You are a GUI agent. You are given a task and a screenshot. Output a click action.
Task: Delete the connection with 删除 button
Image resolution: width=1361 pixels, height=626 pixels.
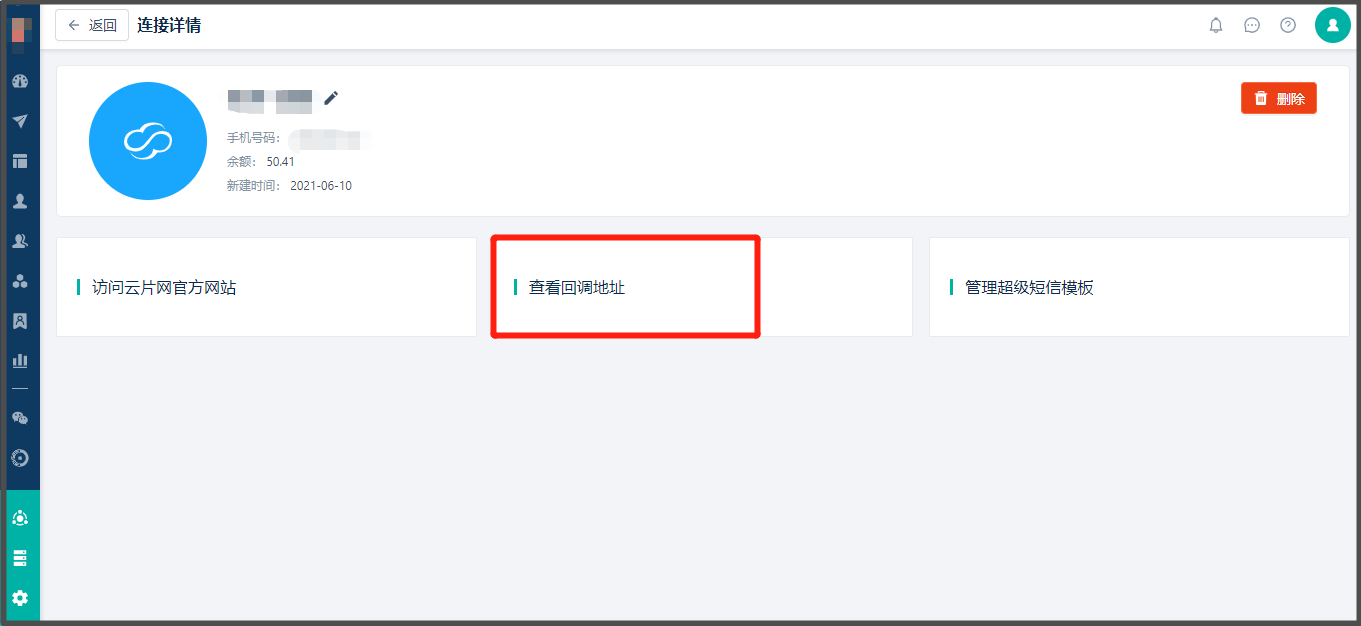click(x=1279, y=98)
